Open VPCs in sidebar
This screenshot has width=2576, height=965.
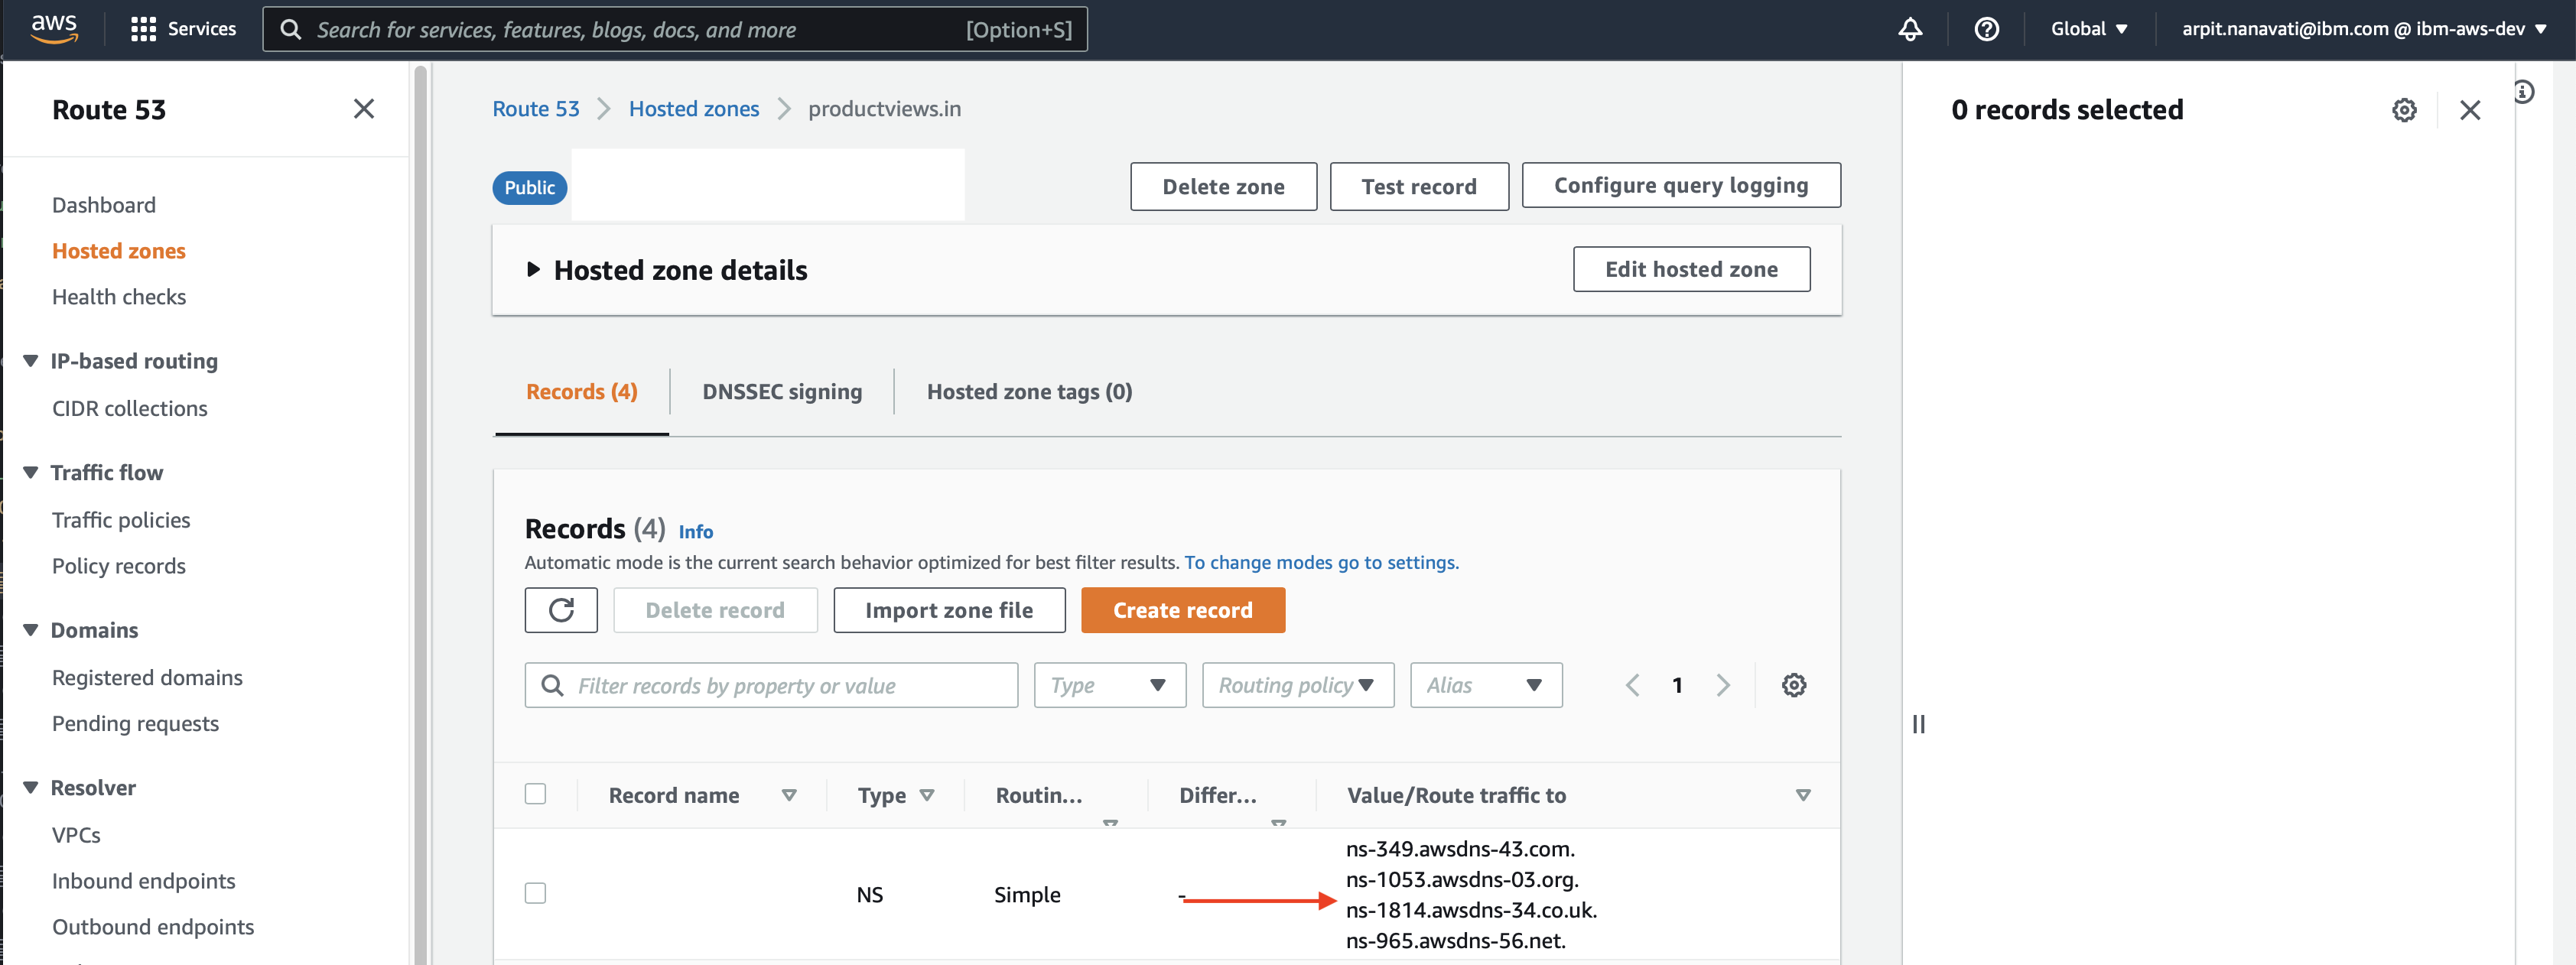tap(76, 835)
